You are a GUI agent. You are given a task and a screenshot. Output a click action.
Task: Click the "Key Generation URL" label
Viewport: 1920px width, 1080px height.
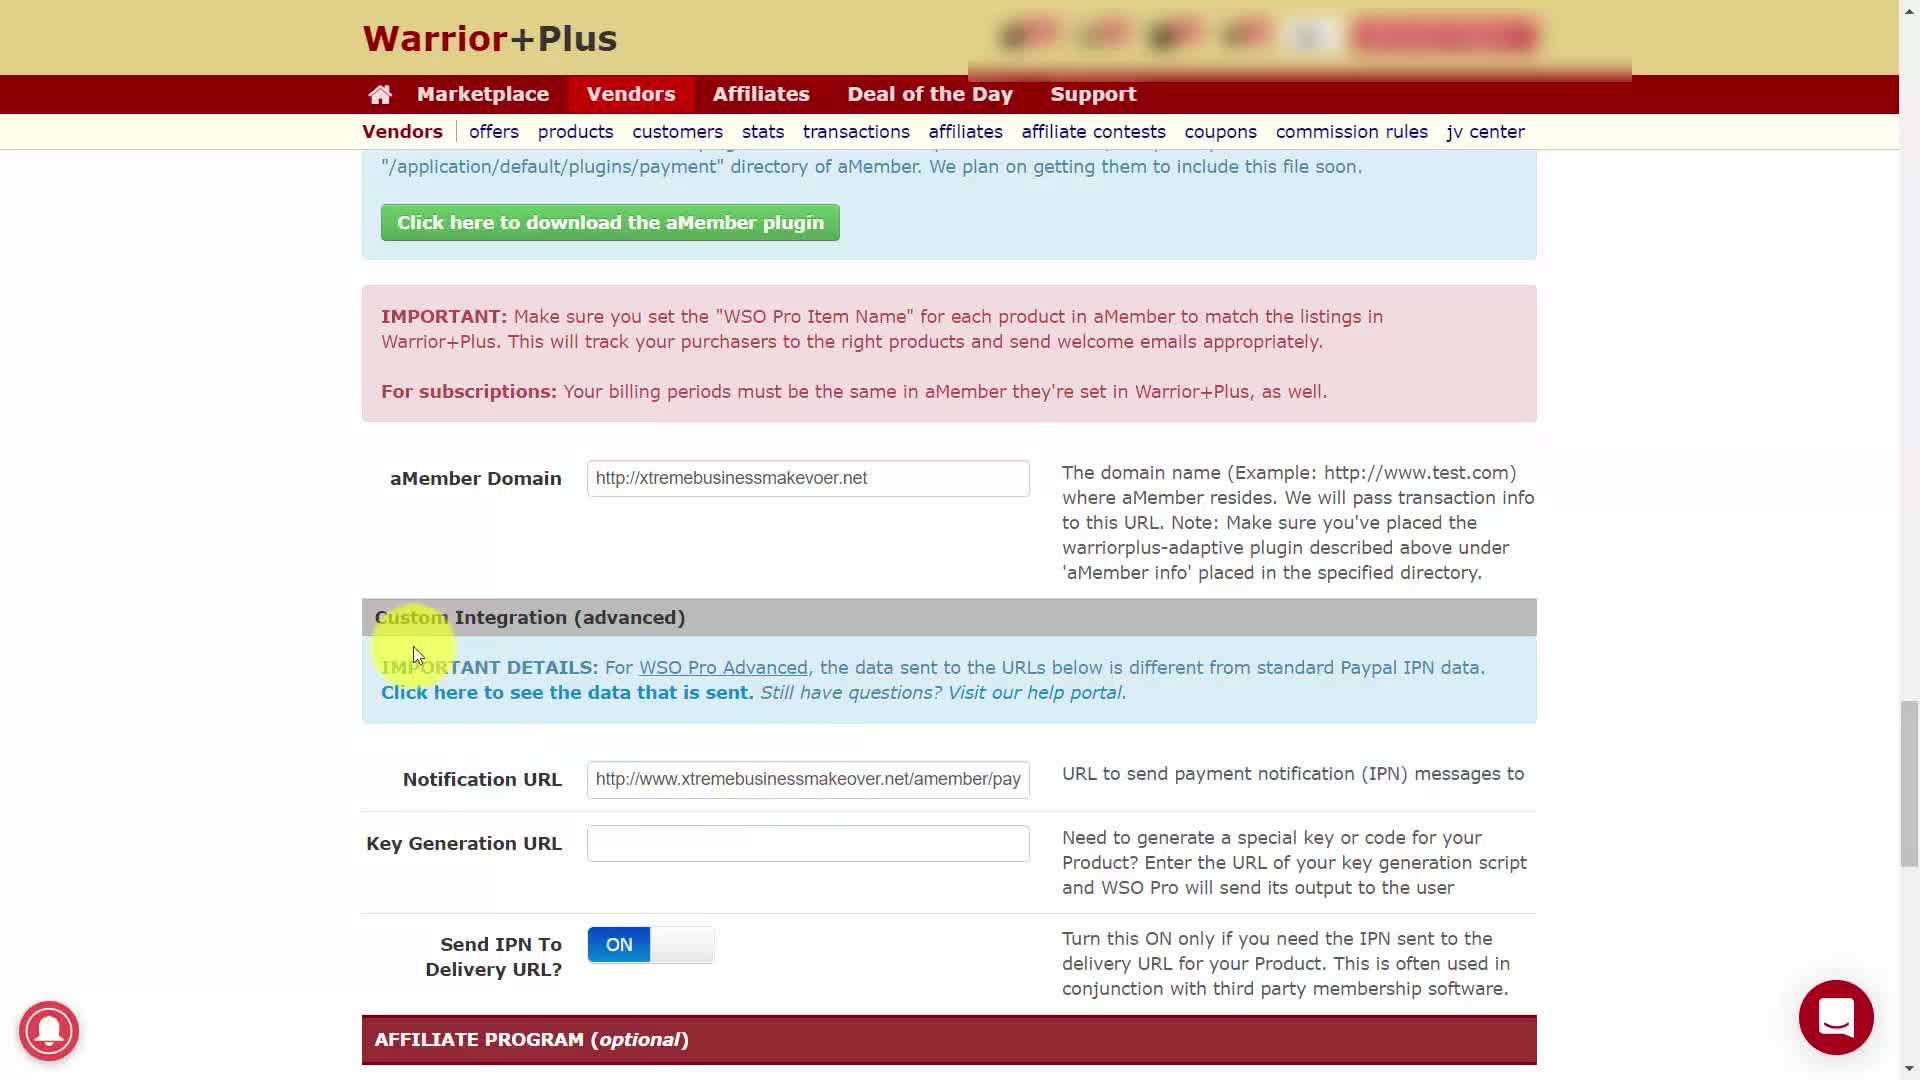pyautogui.click(x=464, y=844)
